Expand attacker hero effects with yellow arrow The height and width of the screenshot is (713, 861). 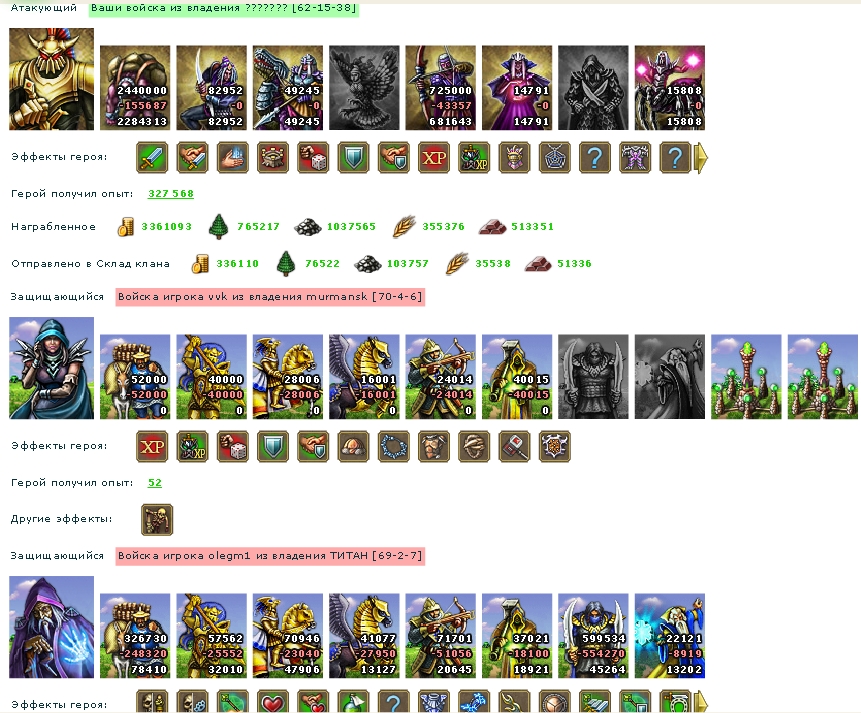click(x=701, y=158)
